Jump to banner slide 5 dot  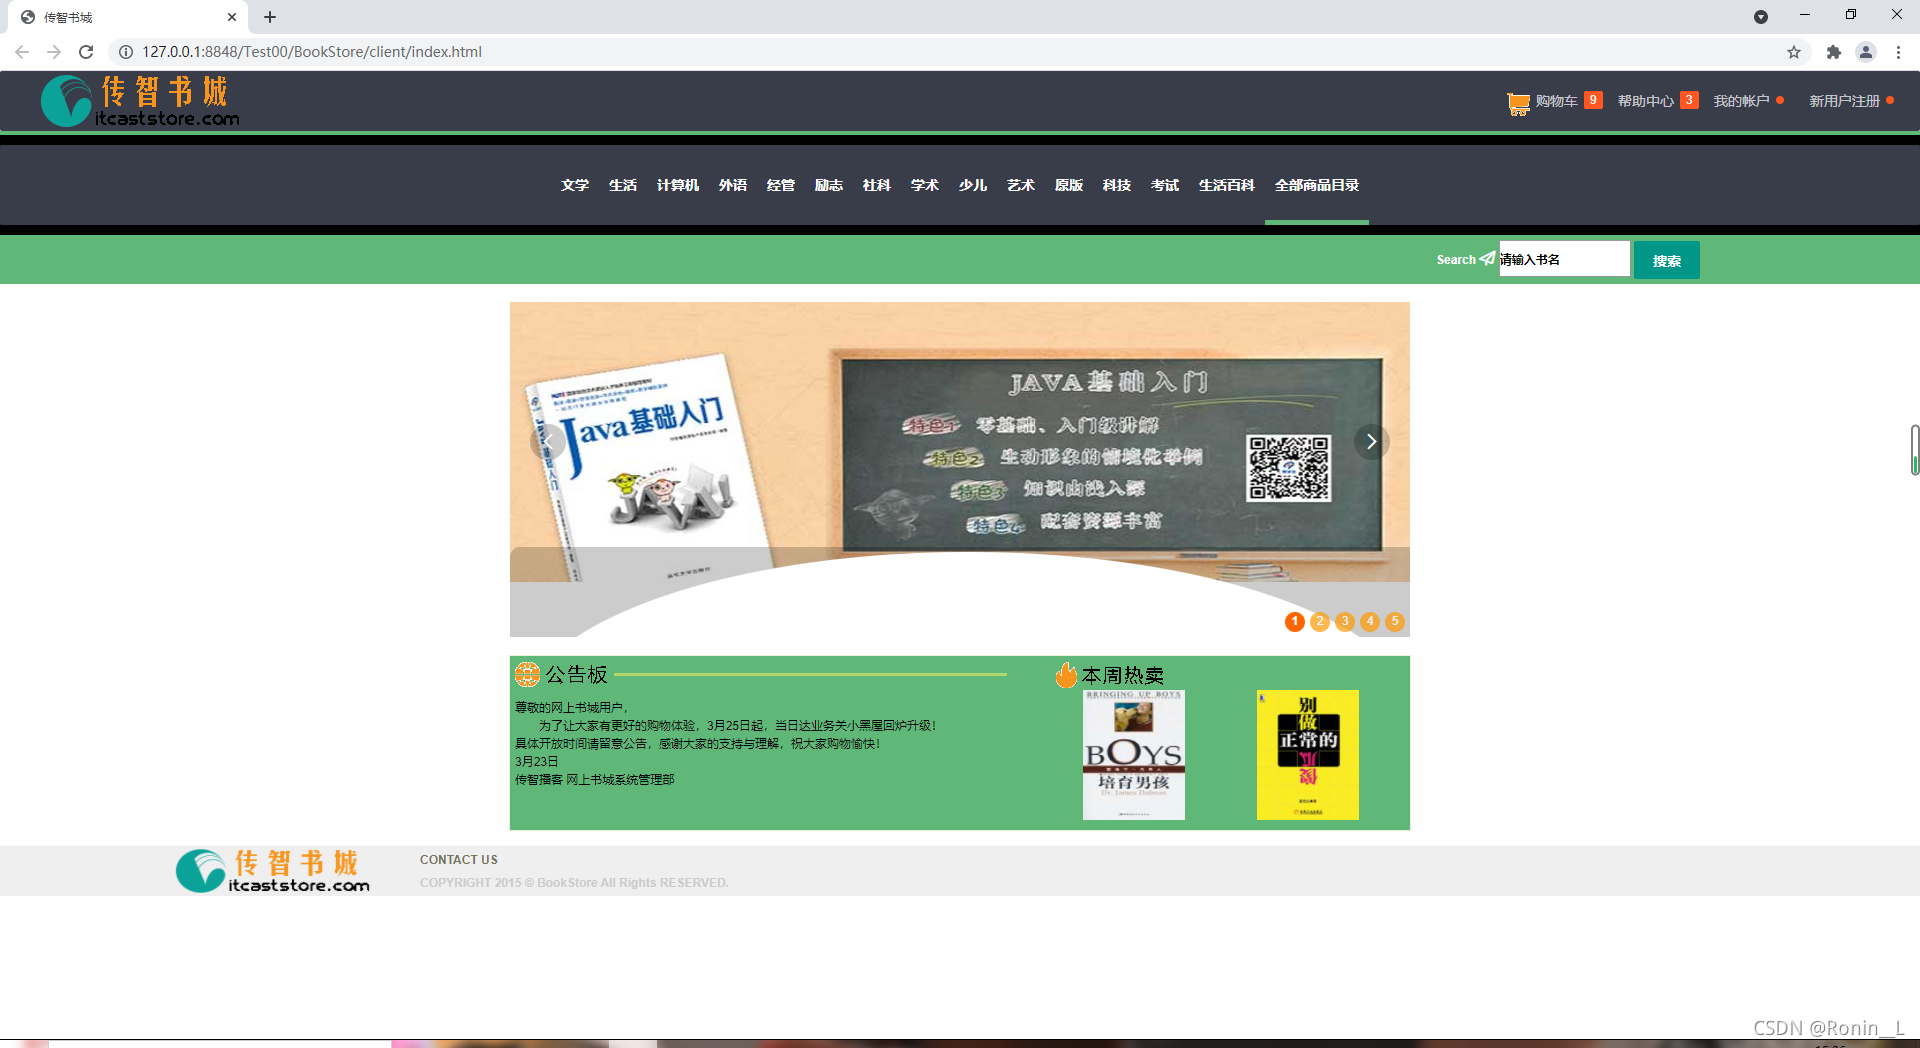tap(1395, 622)
